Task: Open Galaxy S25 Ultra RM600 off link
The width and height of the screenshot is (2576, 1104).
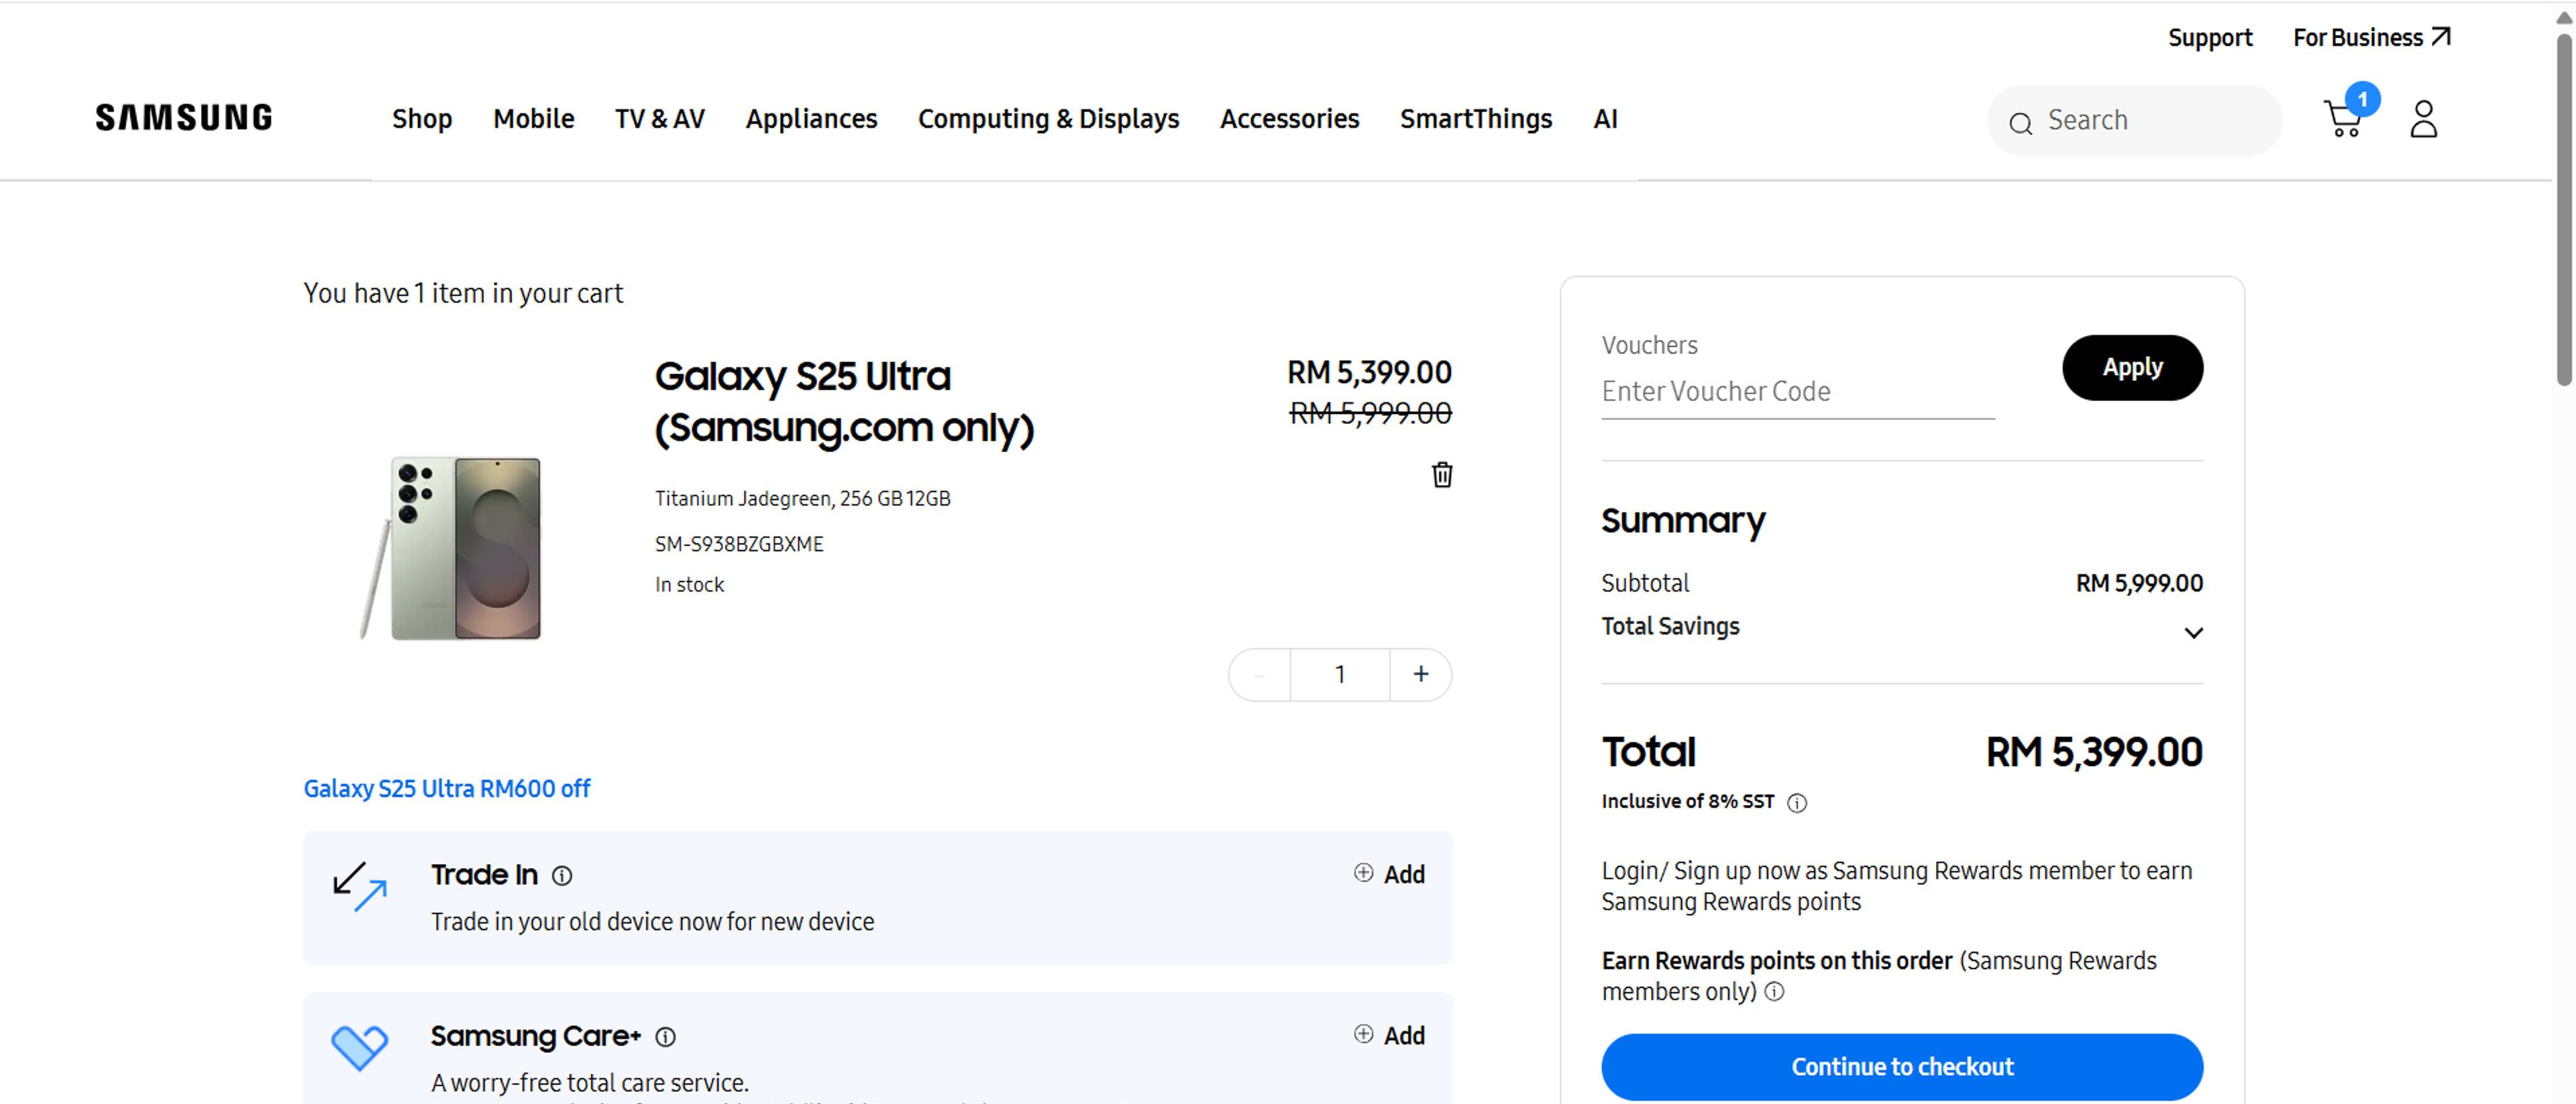Action: (x=447, y=789)
